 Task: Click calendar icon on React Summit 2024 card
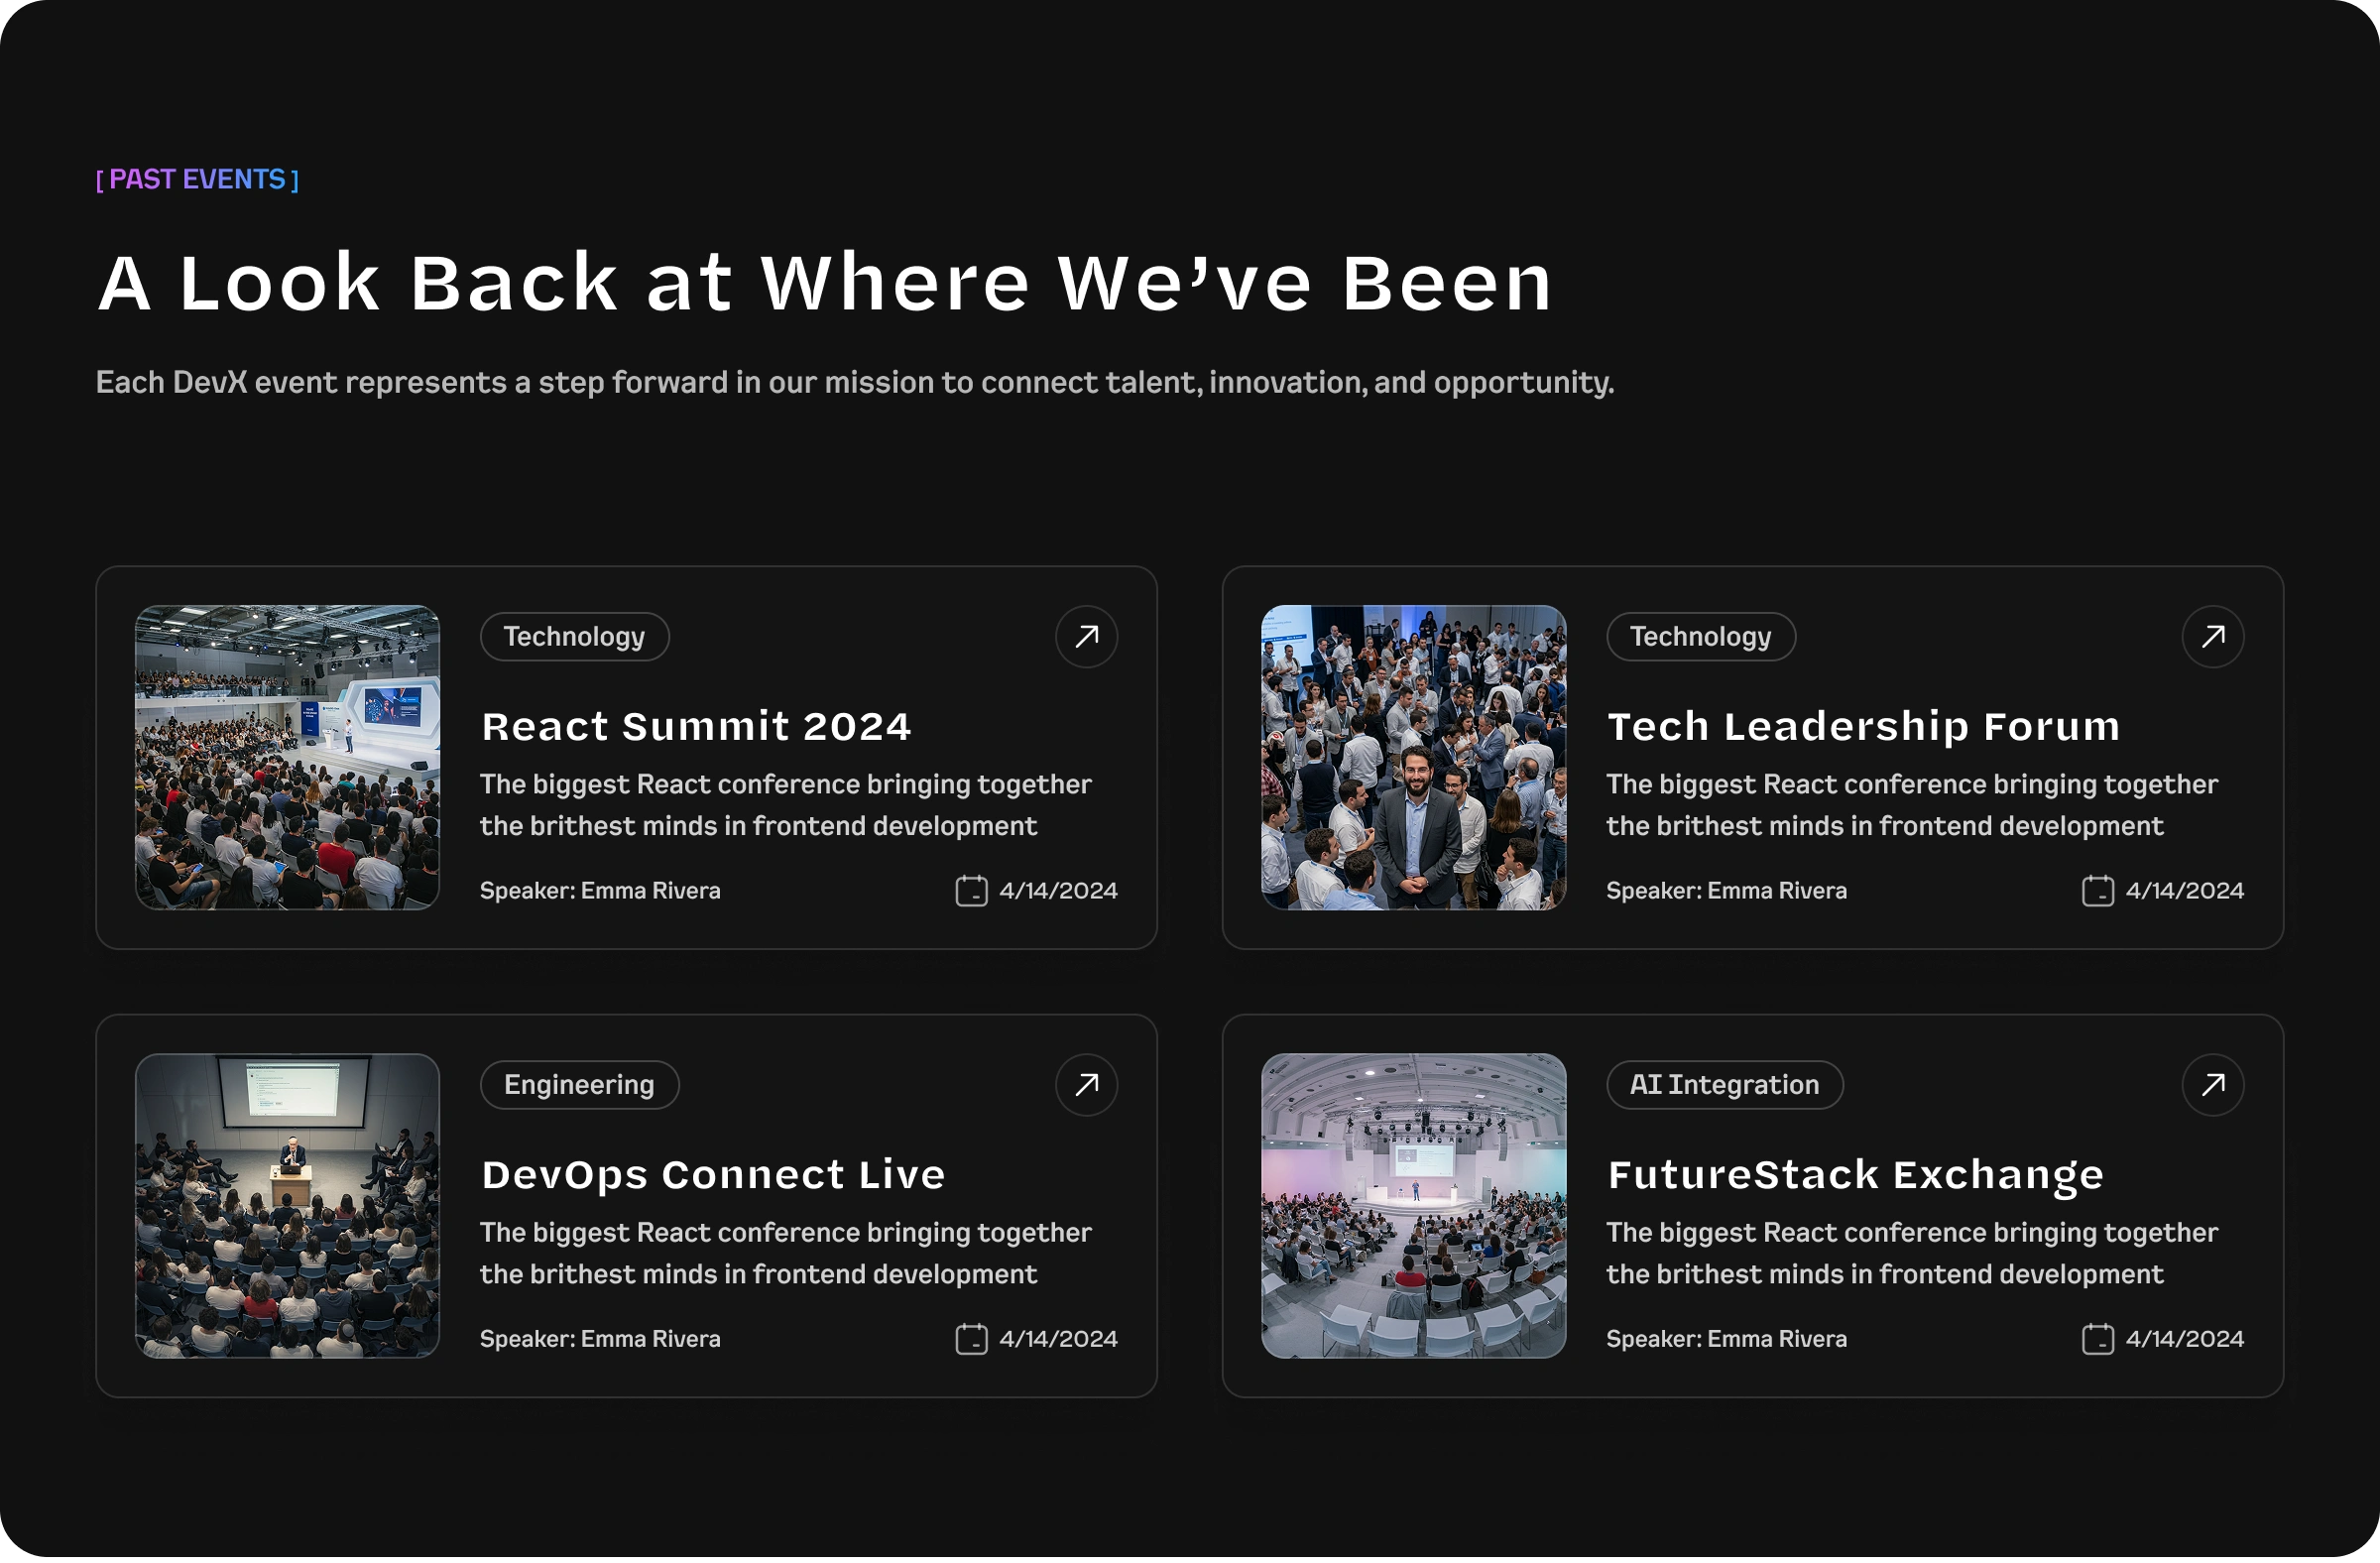971,890
